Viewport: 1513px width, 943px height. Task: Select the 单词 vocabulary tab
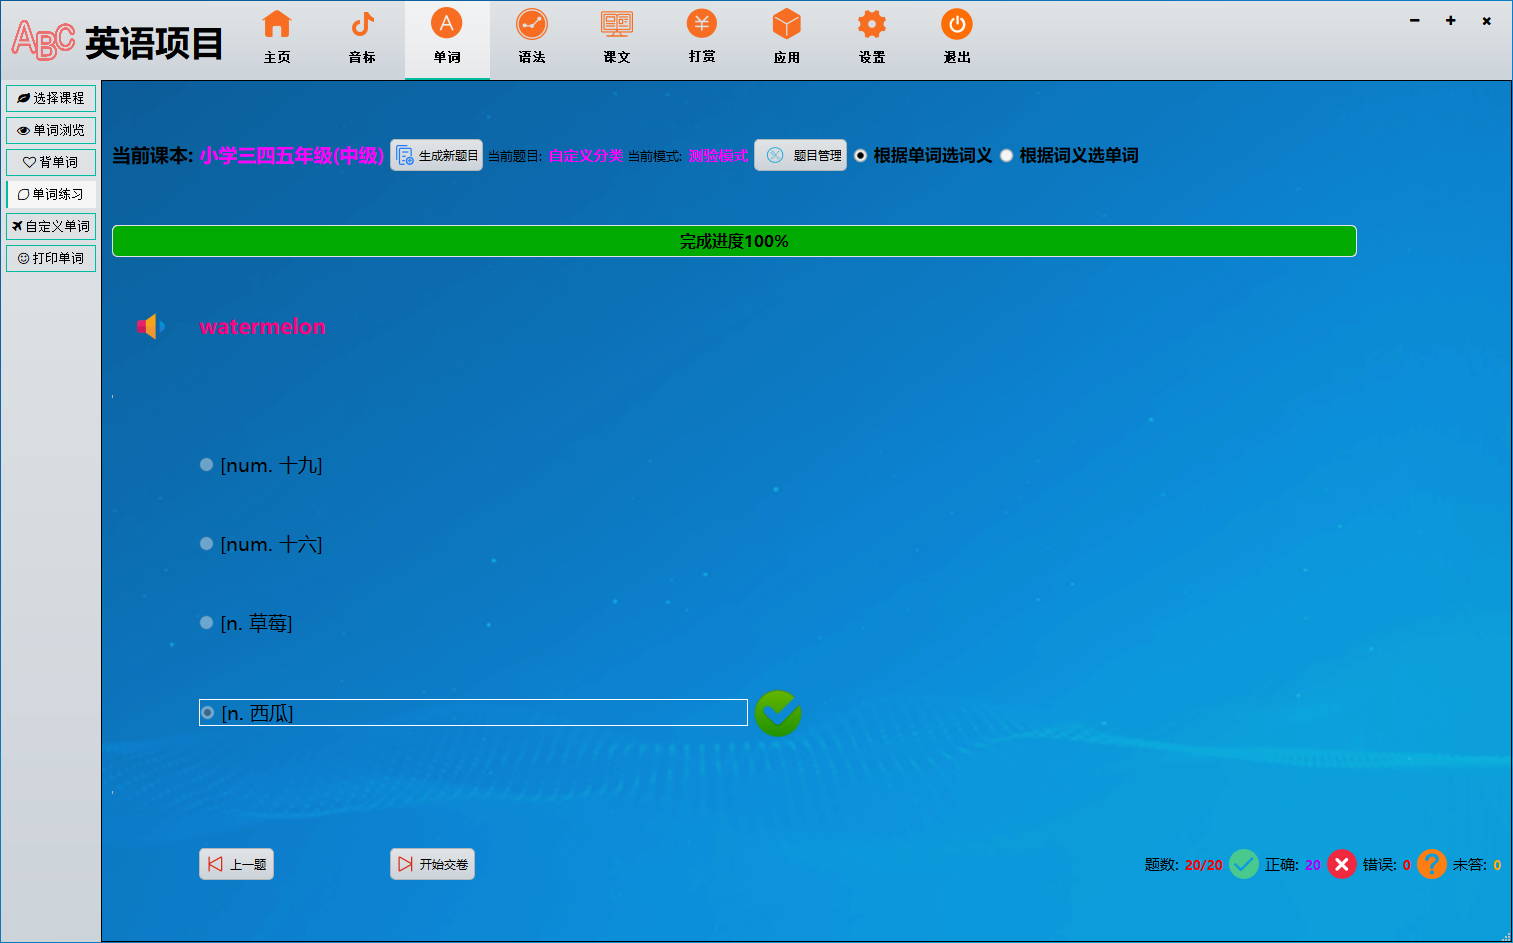[x=447, y=38]
